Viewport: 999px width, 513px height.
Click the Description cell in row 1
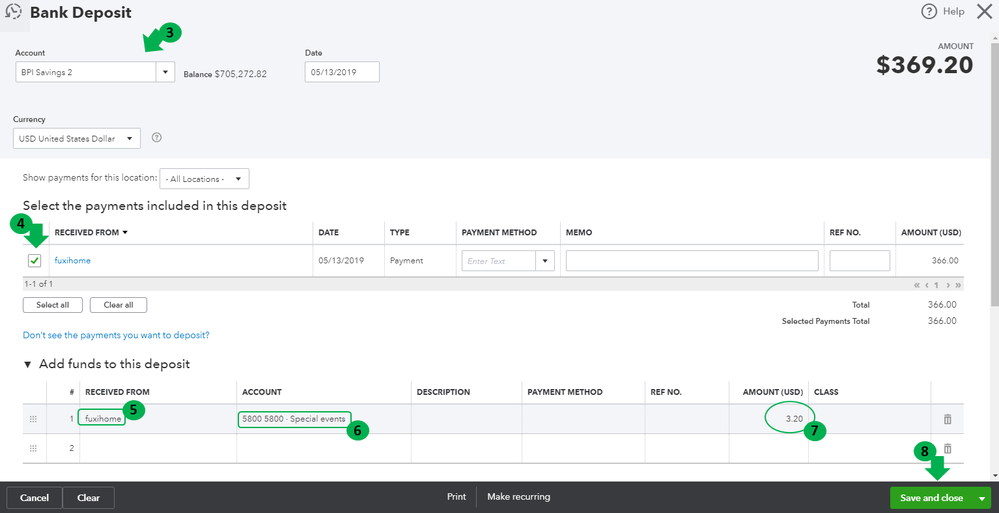[x=466, y=419]
